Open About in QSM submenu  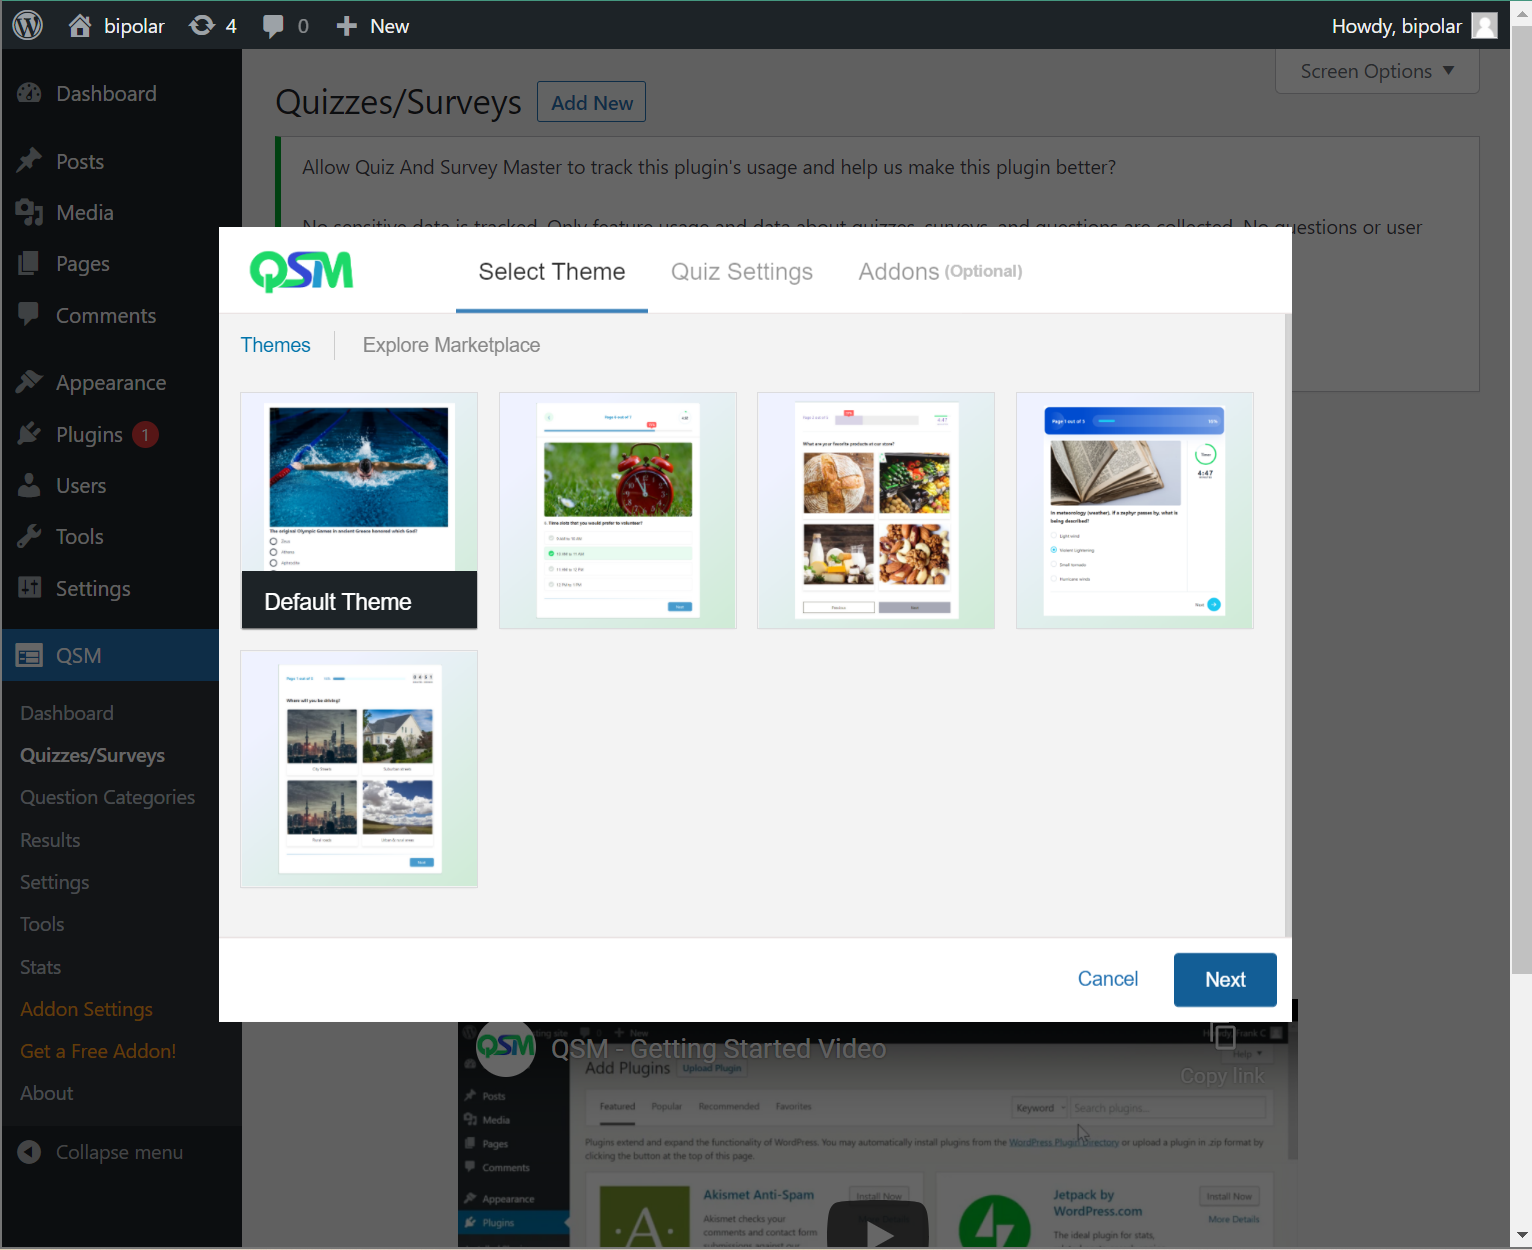coord(47,1093)
